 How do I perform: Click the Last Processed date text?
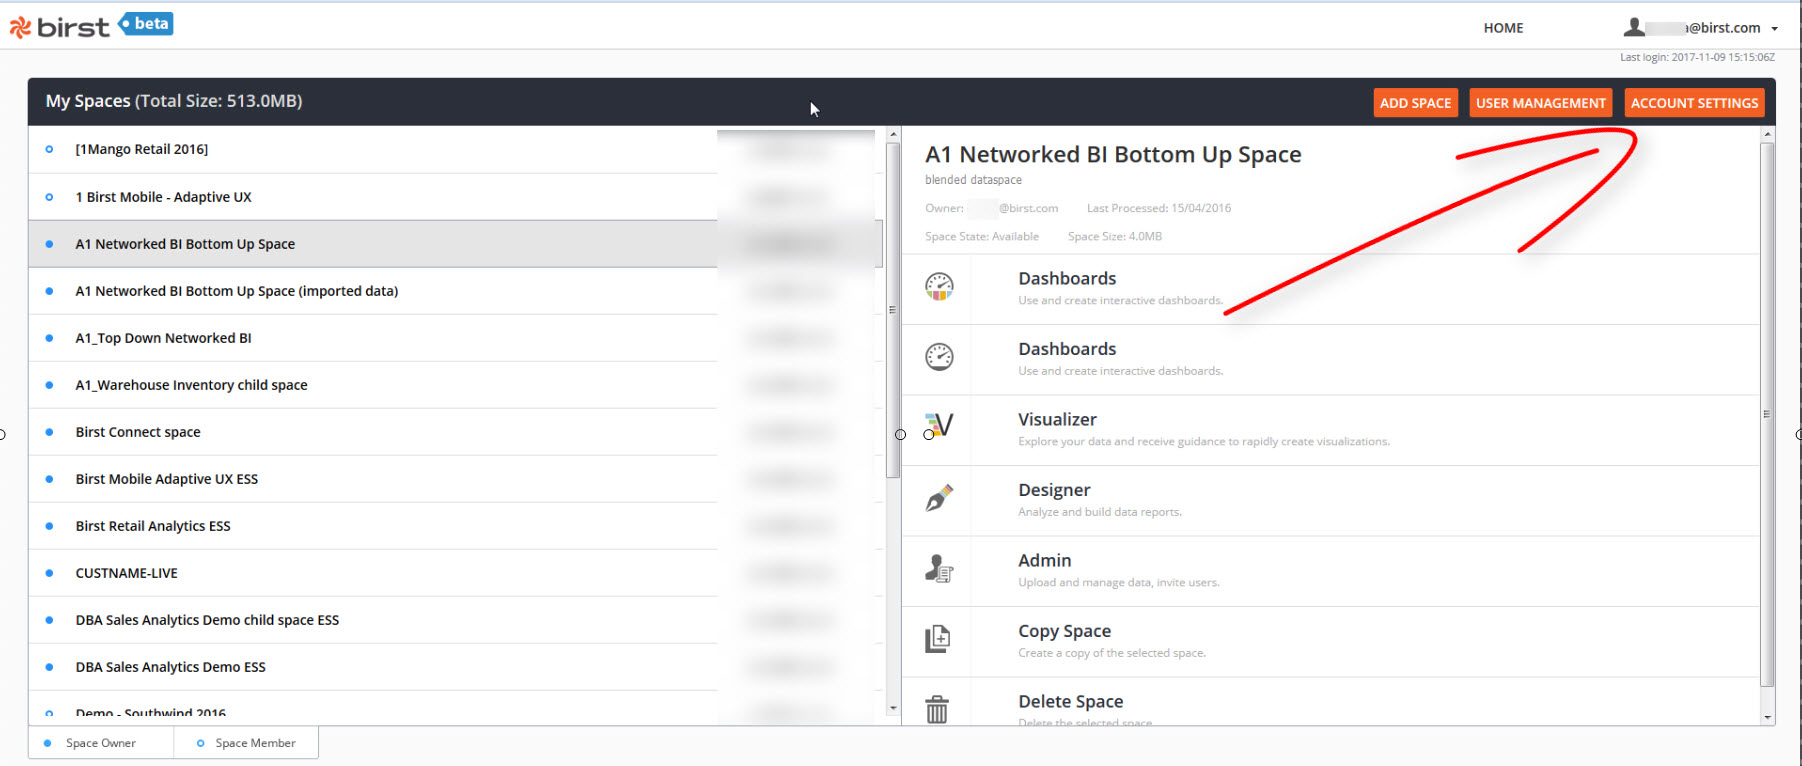(x=1159, y=208)
